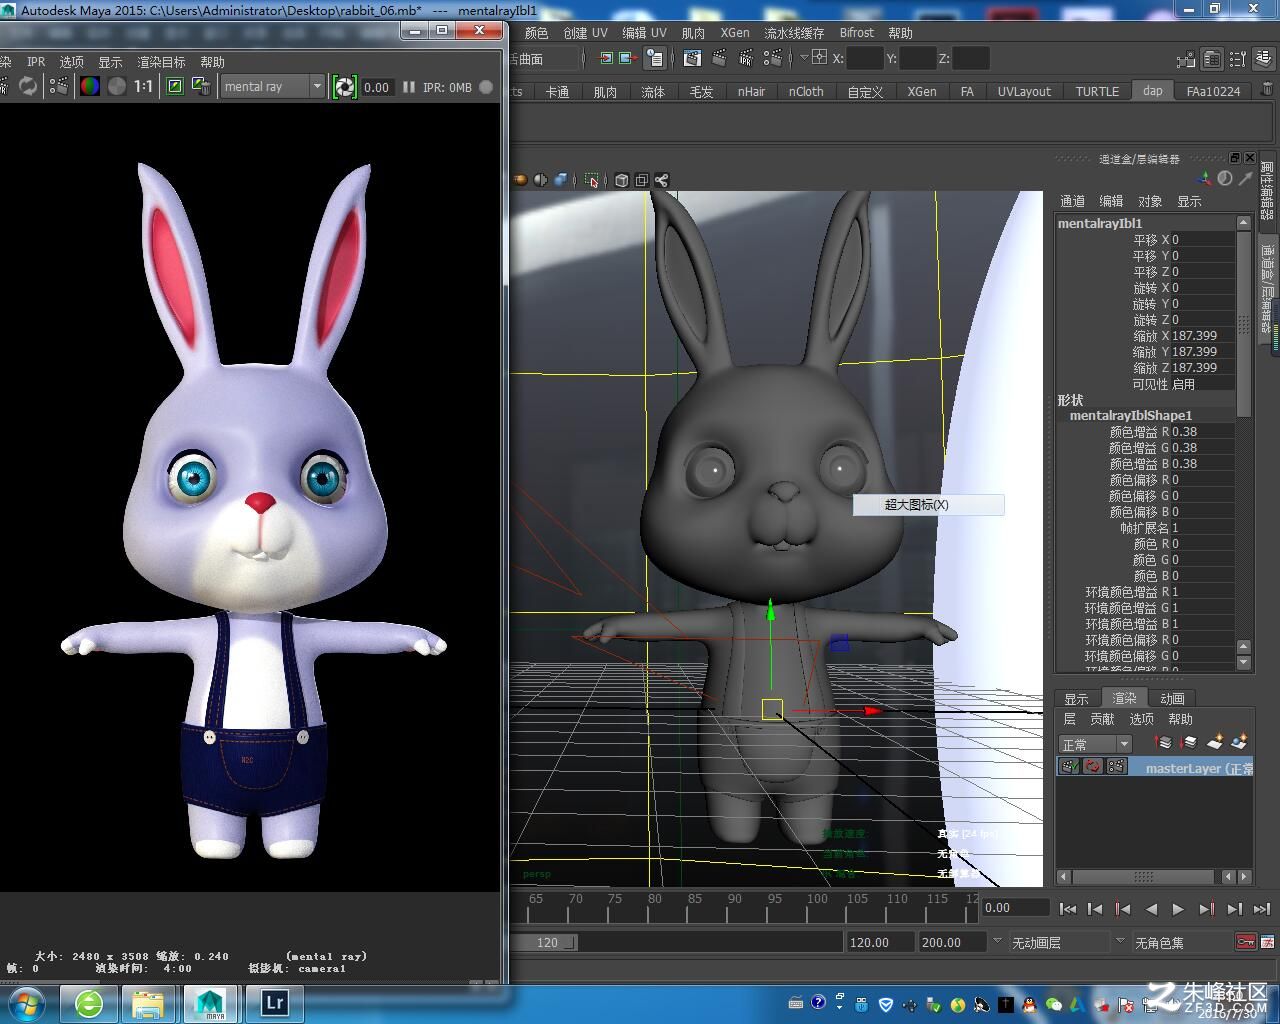Toggle masterLayer renderable clapperboard icon
Screen dimensions: 1280x1024
1070,767
